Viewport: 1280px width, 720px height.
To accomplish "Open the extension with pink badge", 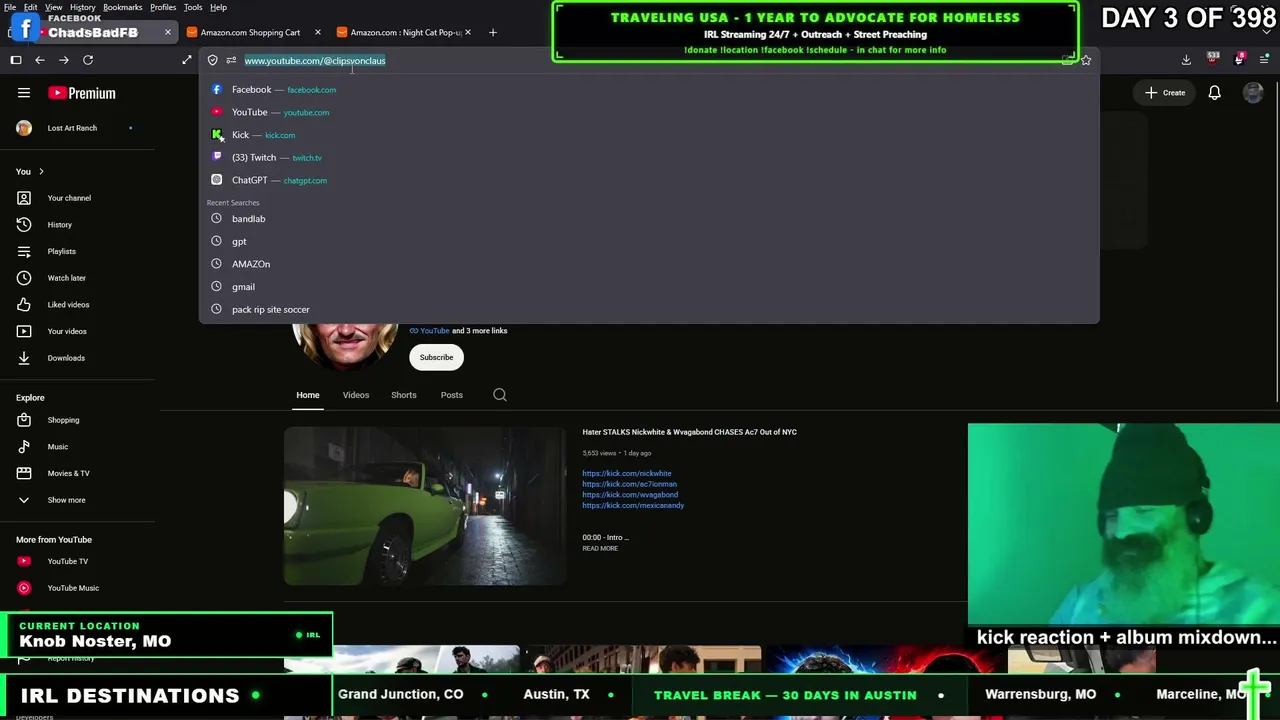I will 1240,59.
